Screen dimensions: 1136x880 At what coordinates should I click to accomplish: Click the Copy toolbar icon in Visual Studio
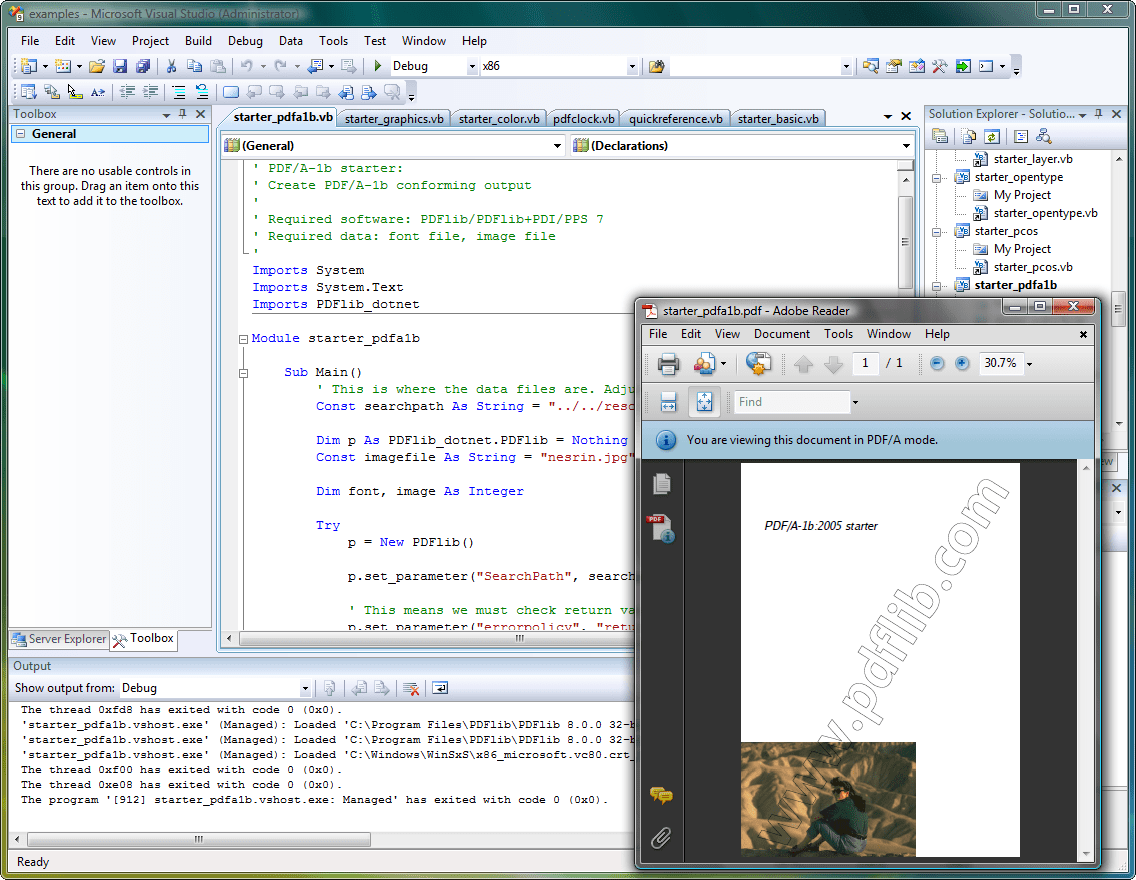coord(194,66)
